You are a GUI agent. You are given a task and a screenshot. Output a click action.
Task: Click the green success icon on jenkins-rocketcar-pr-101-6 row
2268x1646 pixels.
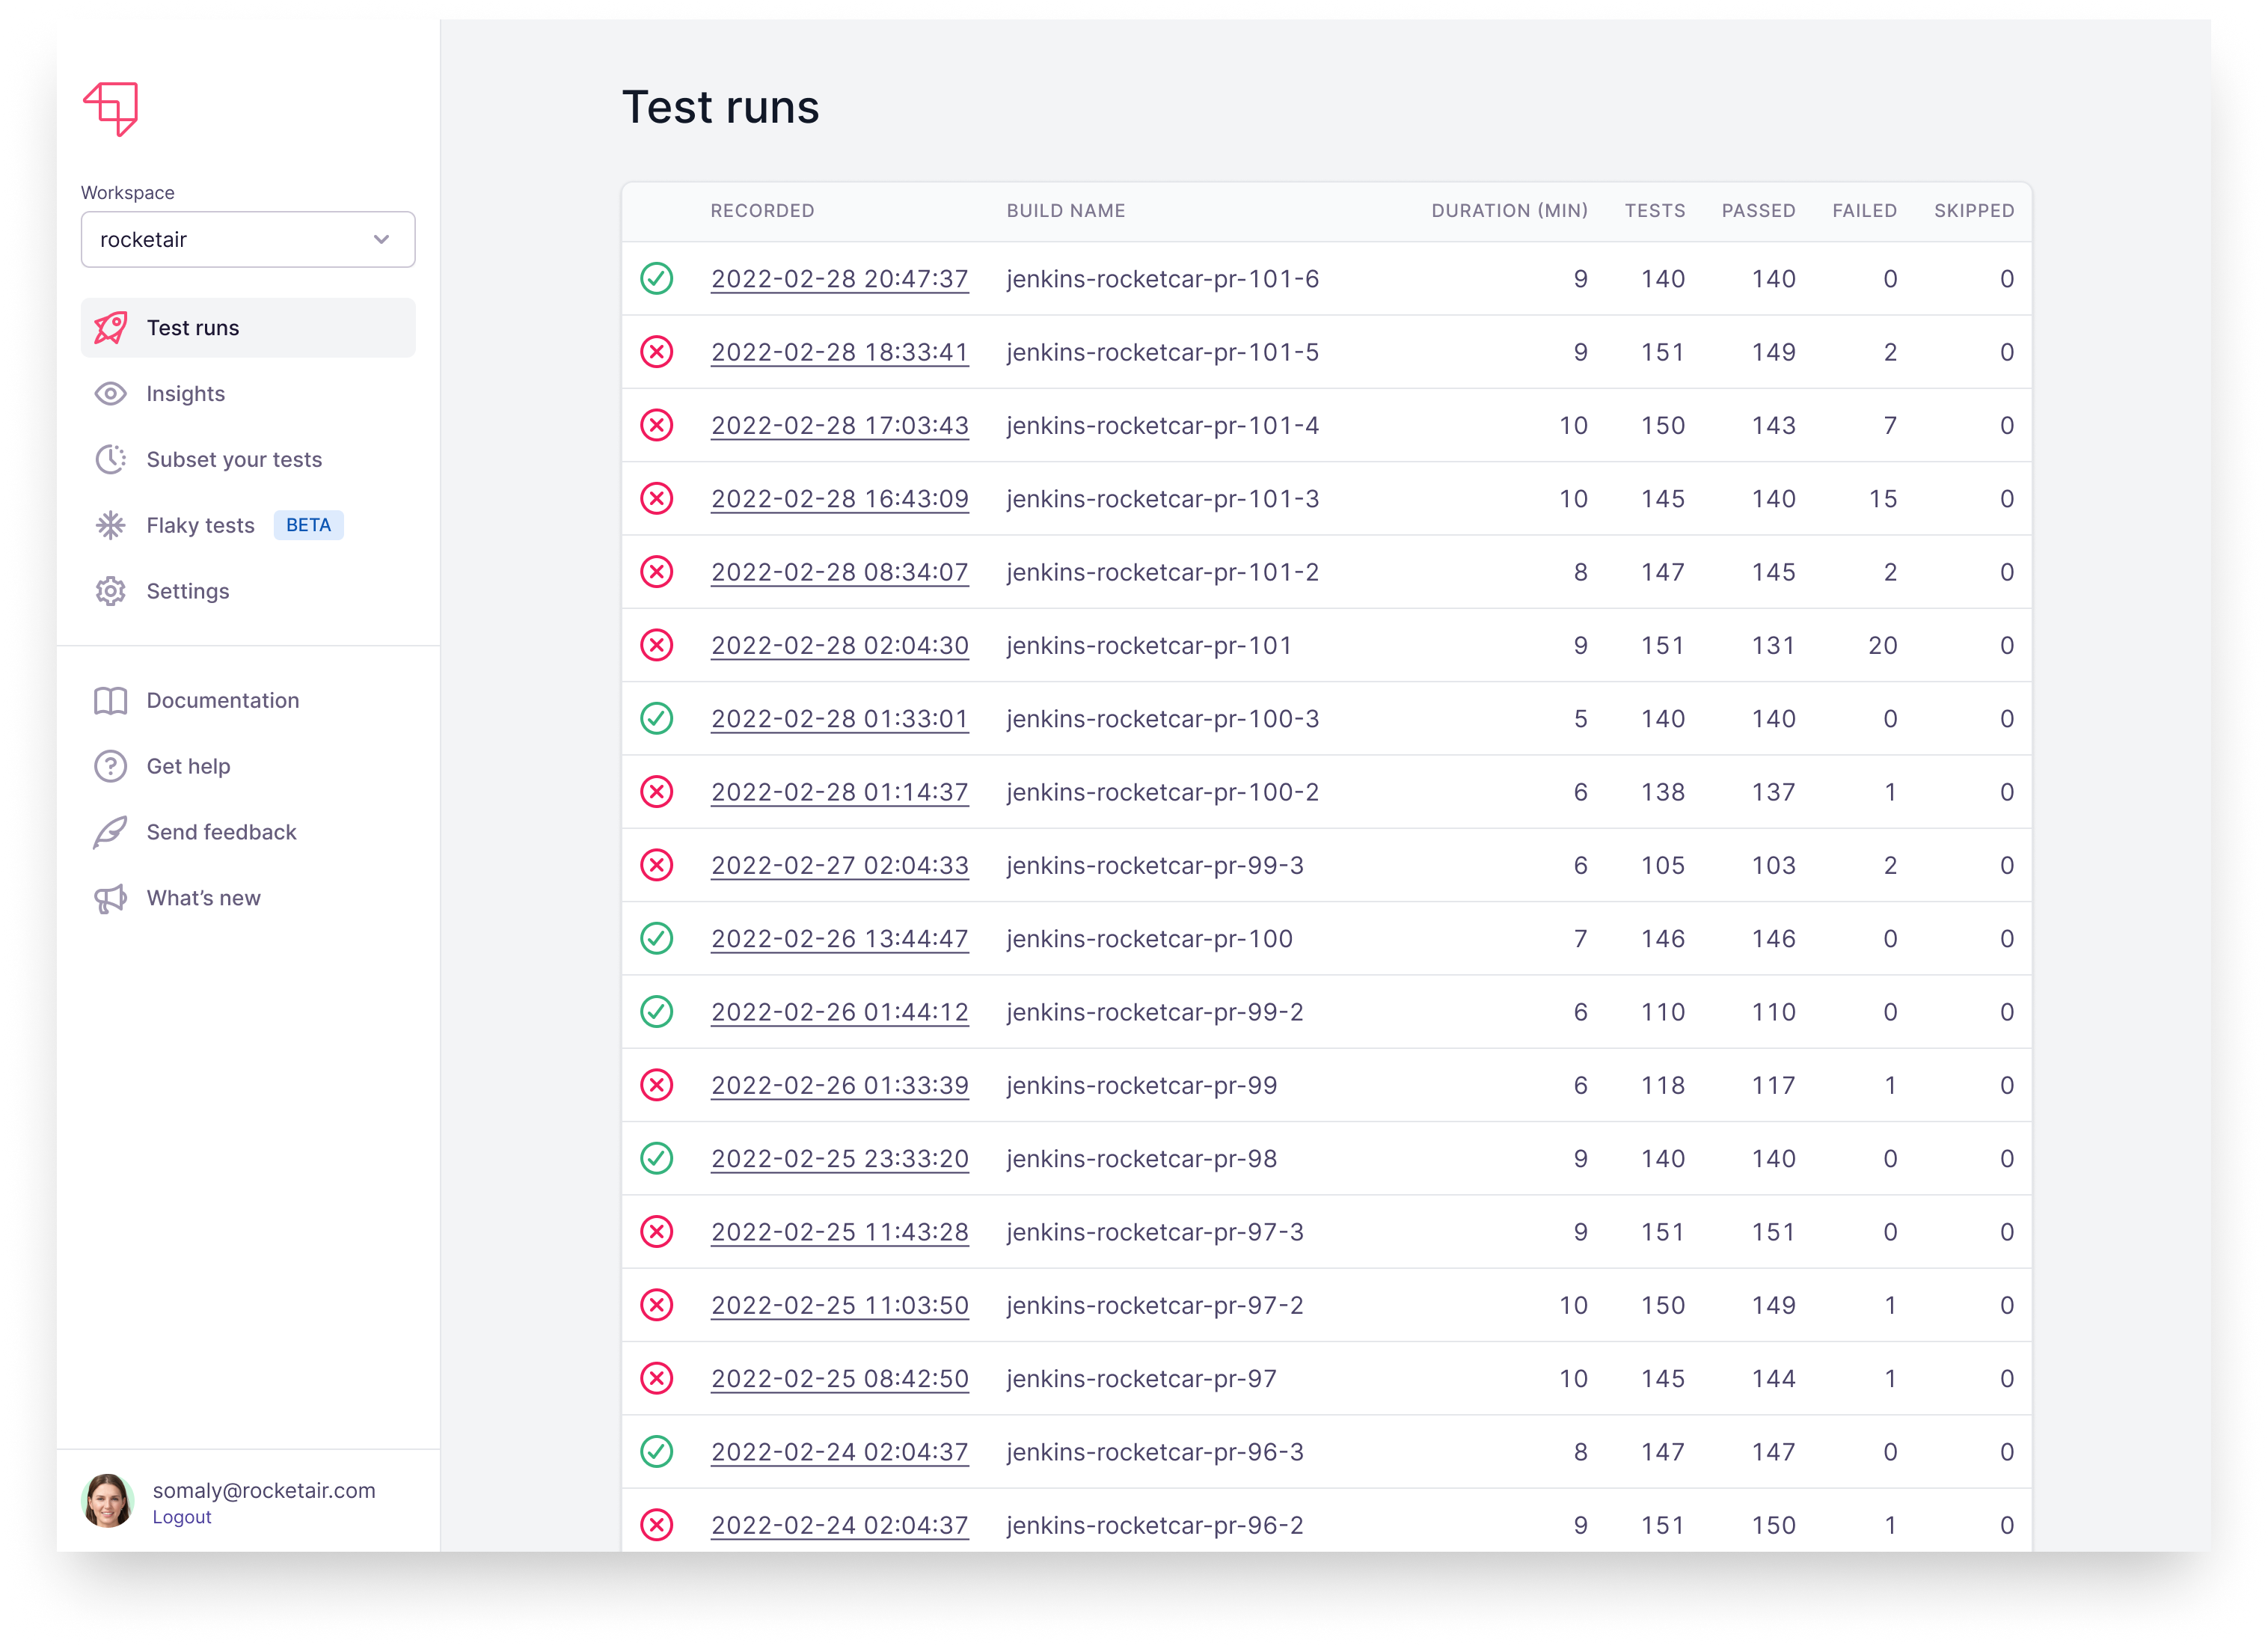click(657, 279)
